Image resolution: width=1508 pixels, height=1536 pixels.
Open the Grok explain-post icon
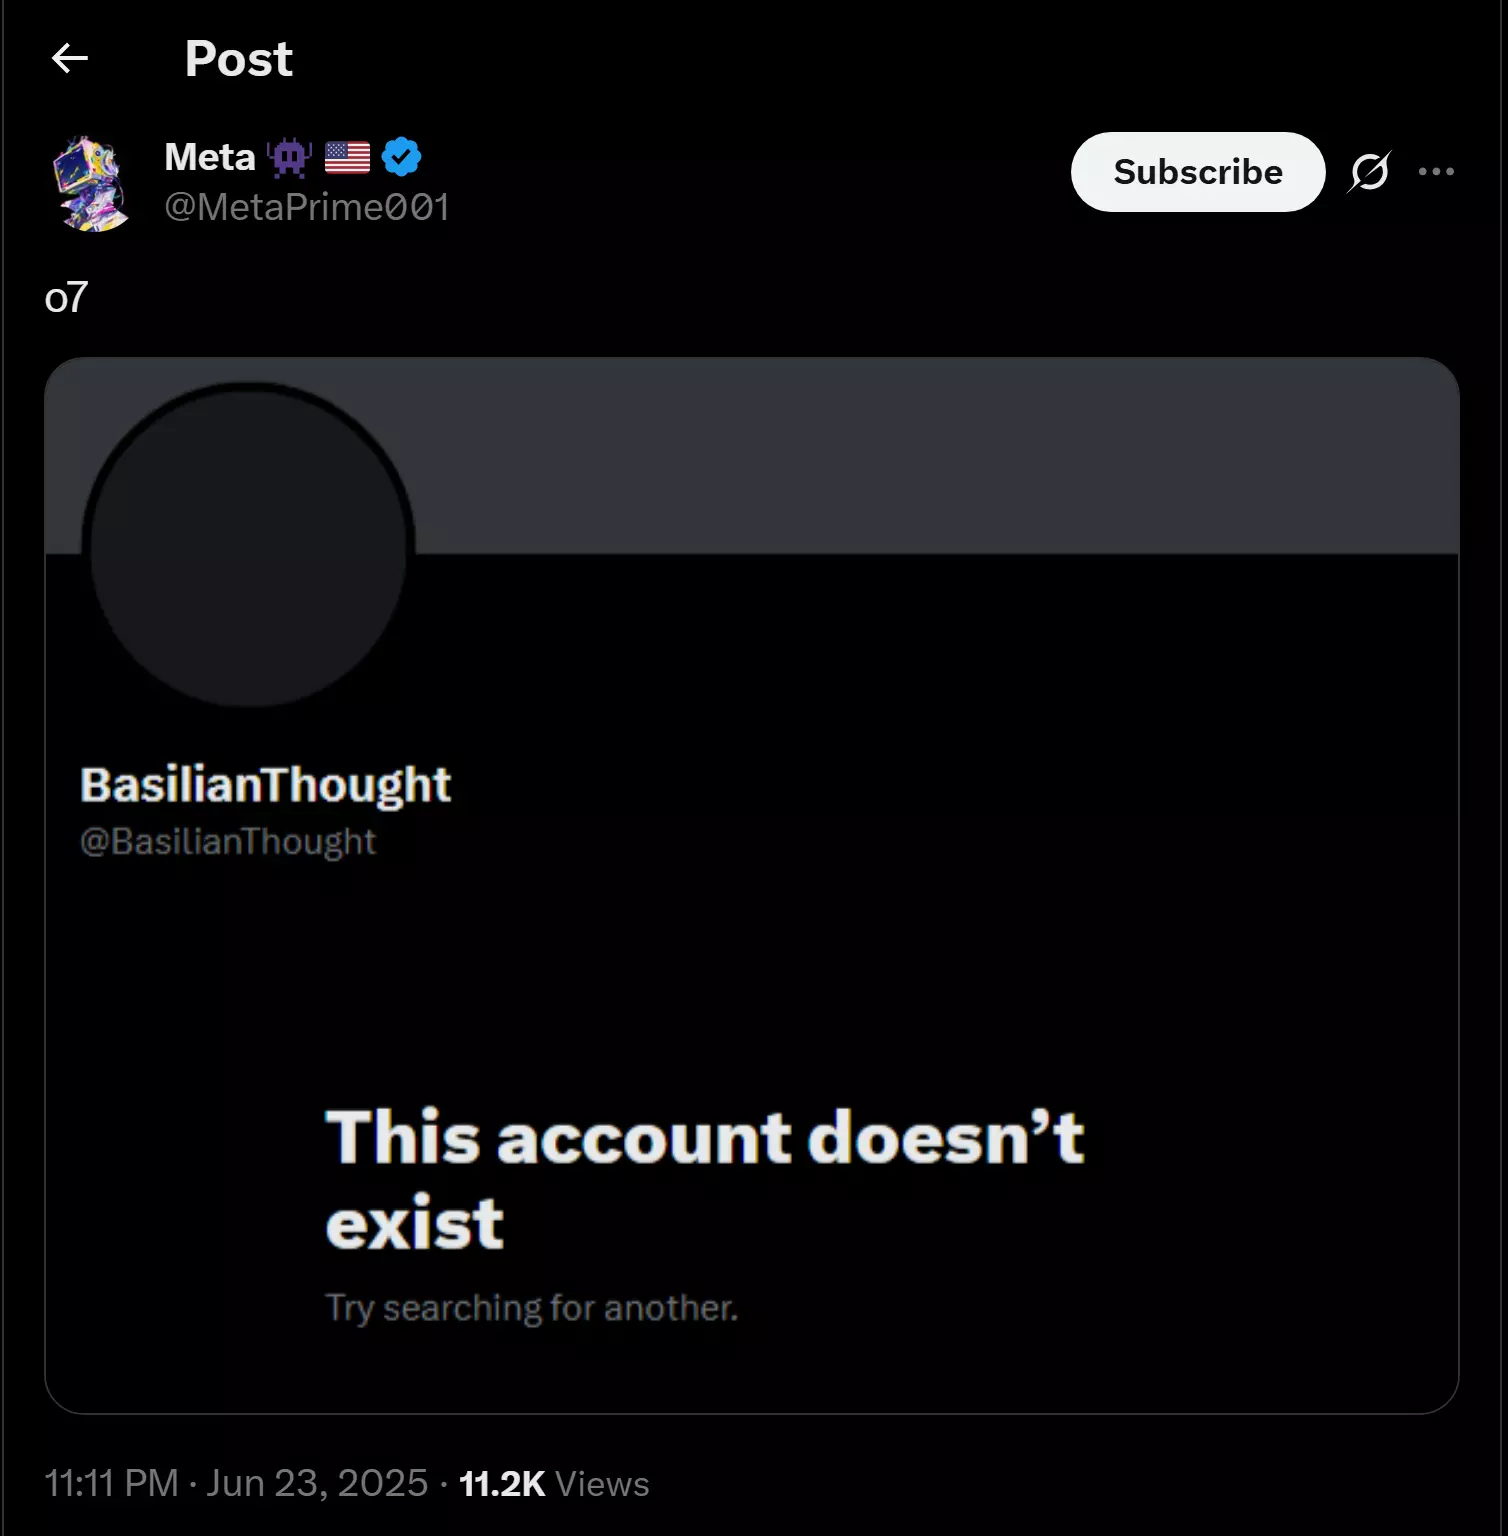pyautogui.click(x=1369, y=172)
